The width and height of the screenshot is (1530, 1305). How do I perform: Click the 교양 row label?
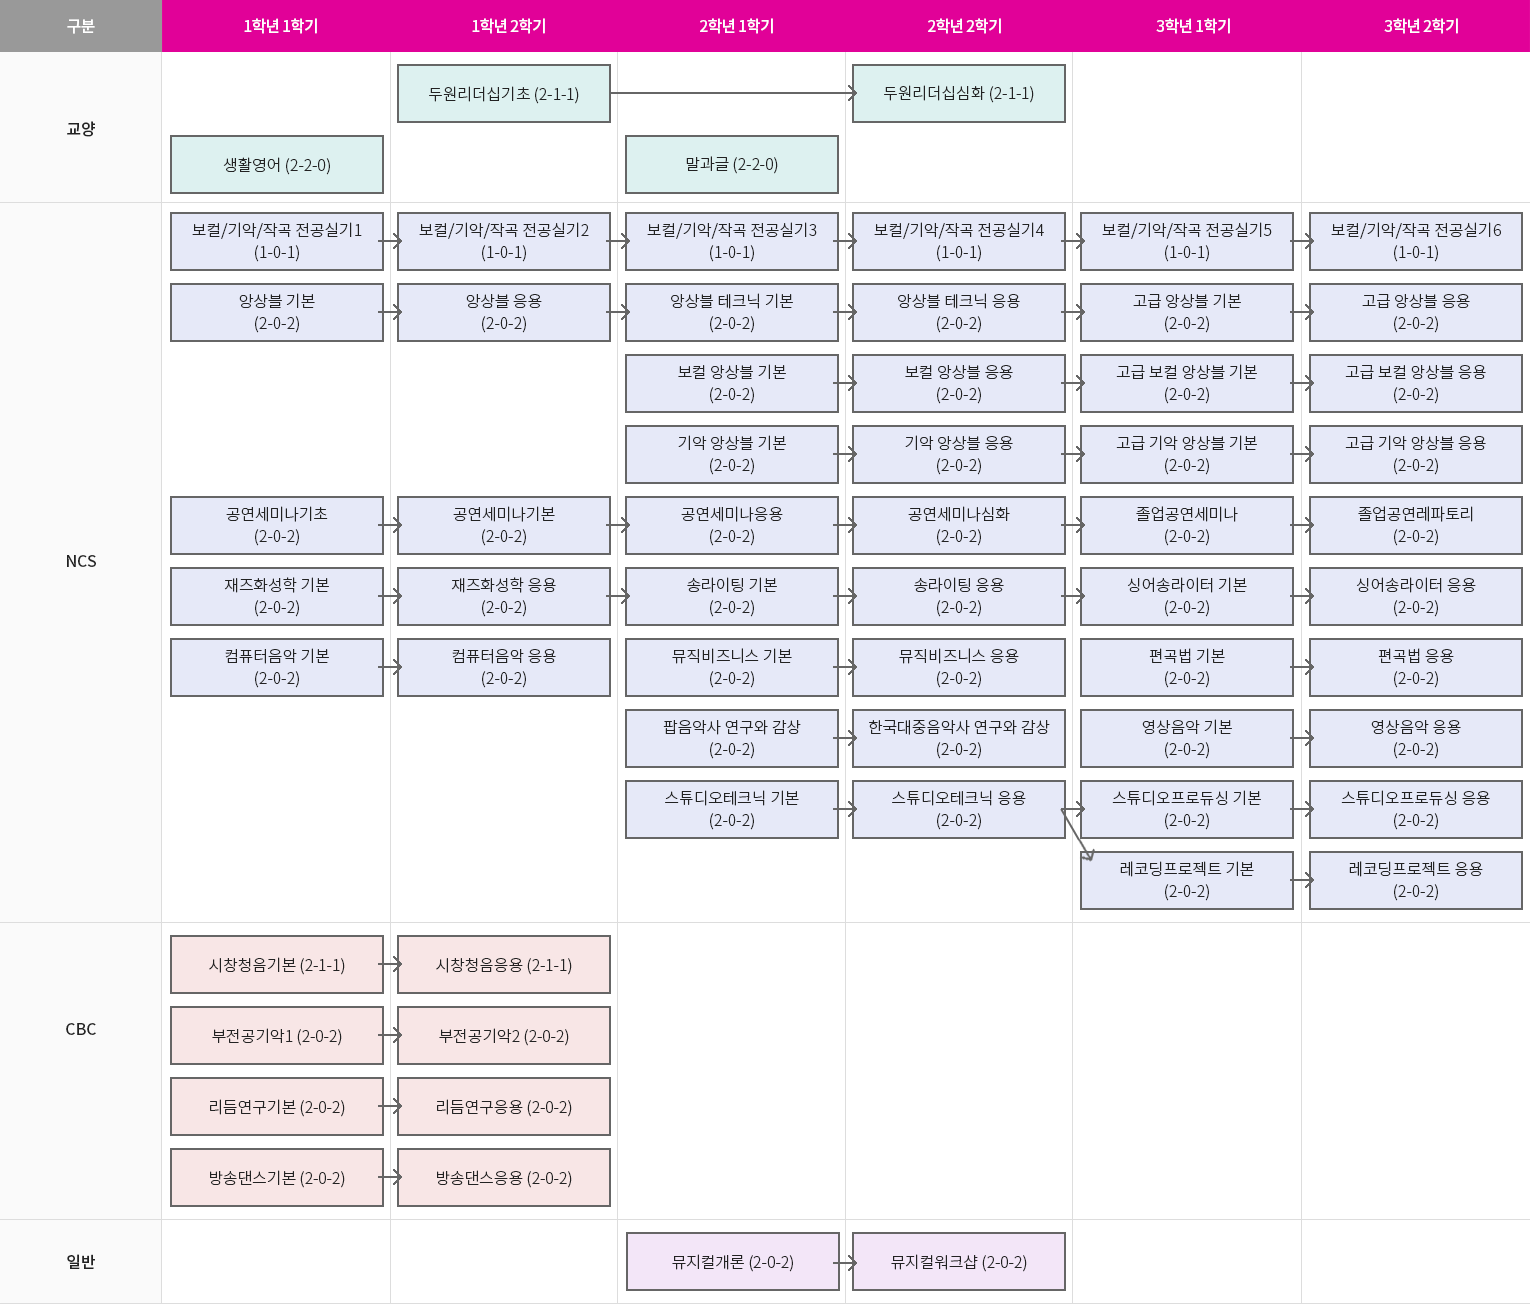click(81, 128)
